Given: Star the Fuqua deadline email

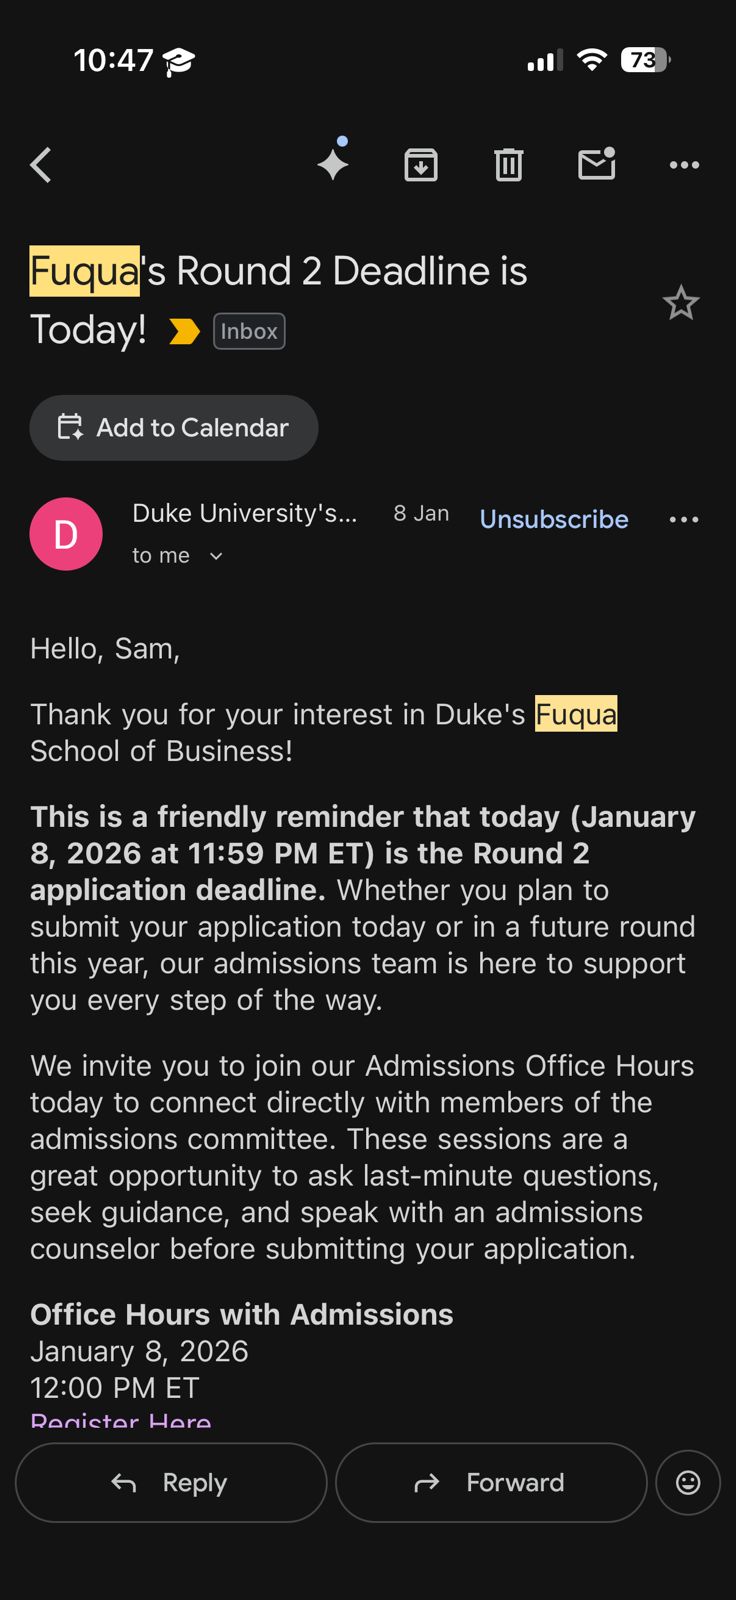Looking at the screenshot, I should [x=681, y=302].
